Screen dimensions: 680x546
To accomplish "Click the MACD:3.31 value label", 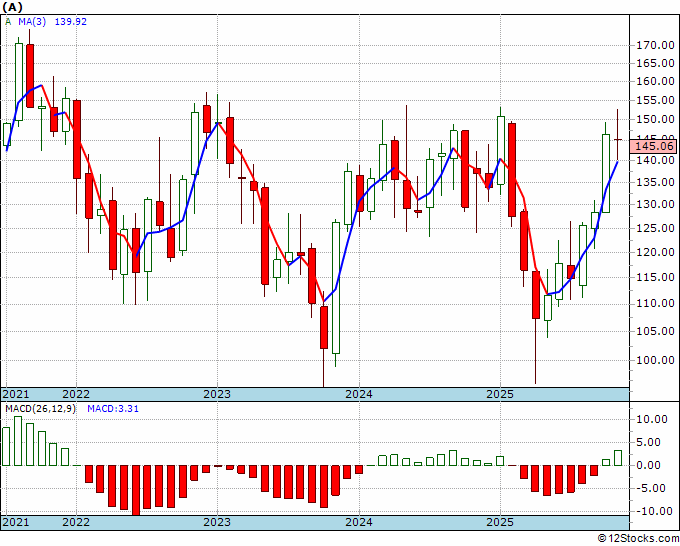I will click(x=113, y=409).
